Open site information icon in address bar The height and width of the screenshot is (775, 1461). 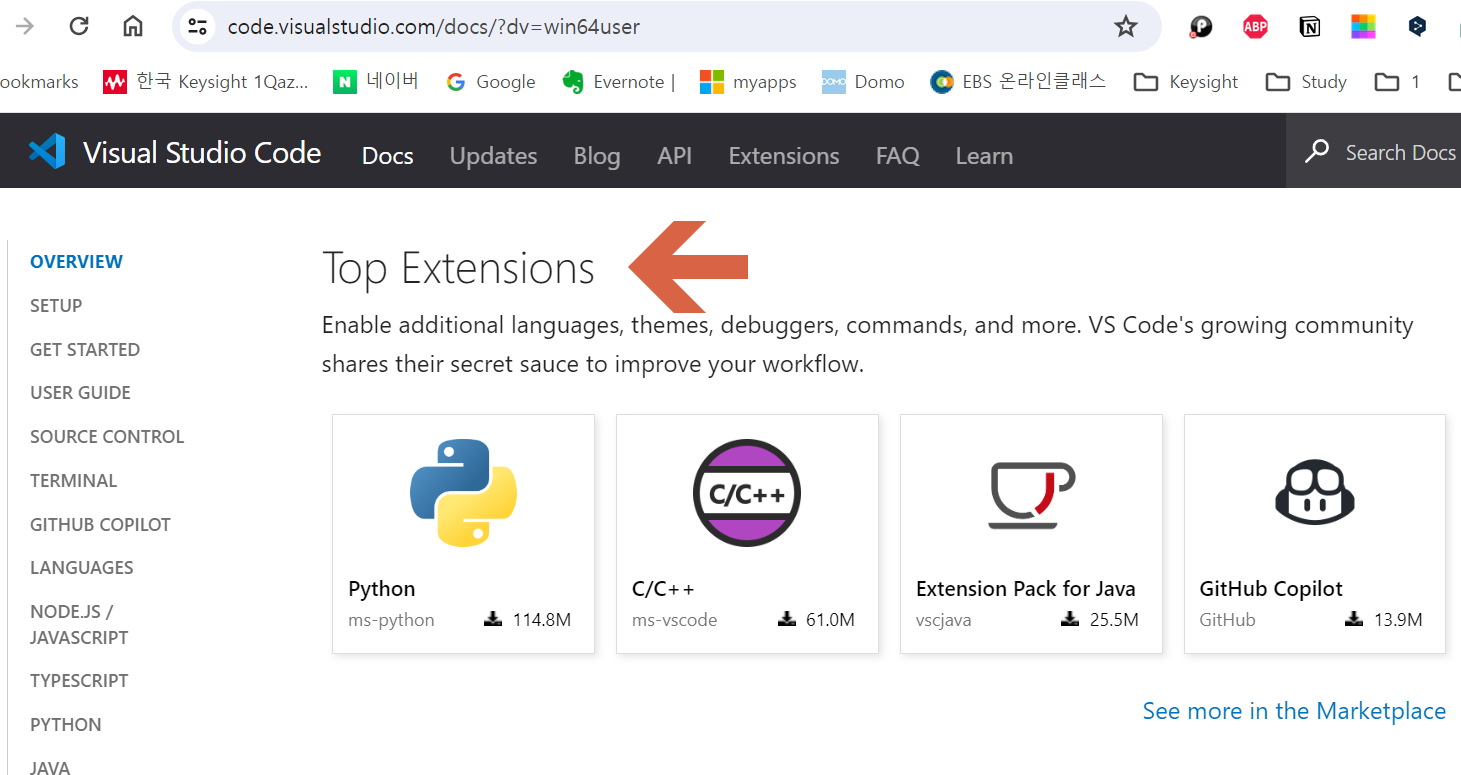198,27
